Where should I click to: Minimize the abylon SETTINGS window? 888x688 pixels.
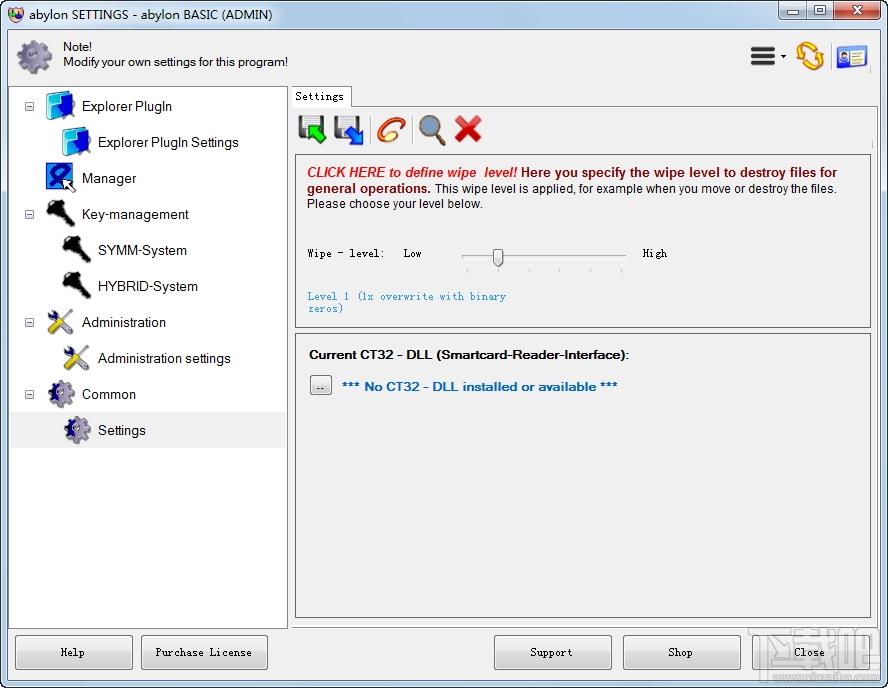click(793, 11)
